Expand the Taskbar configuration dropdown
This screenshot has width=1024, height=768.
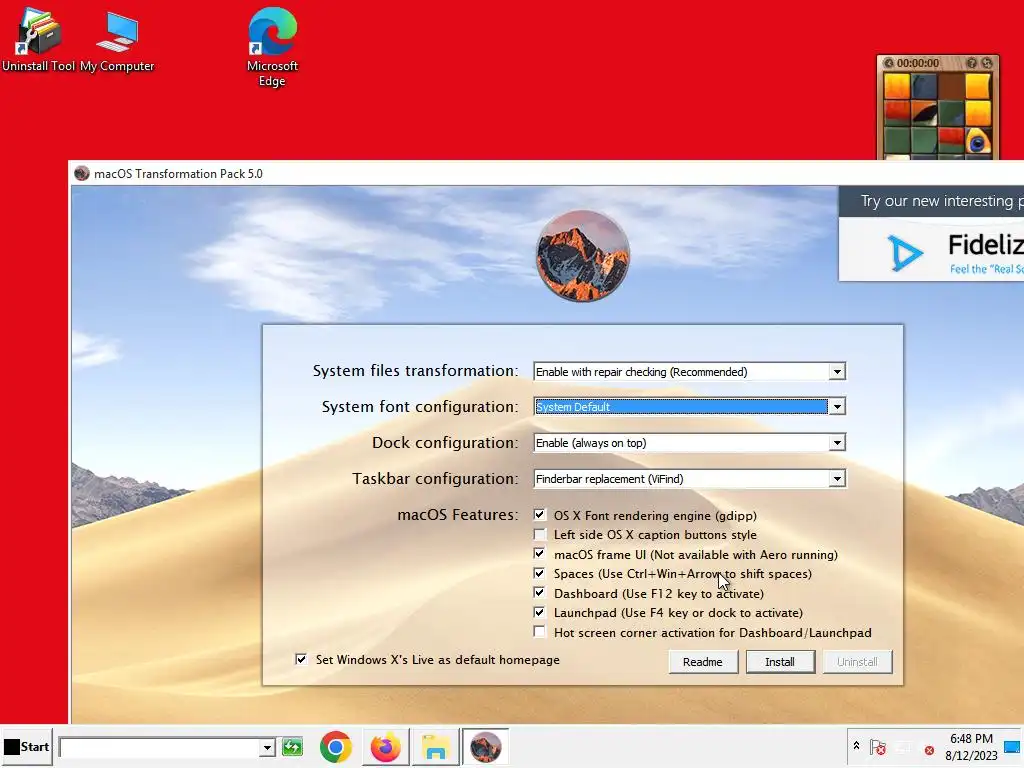[837, 479]
